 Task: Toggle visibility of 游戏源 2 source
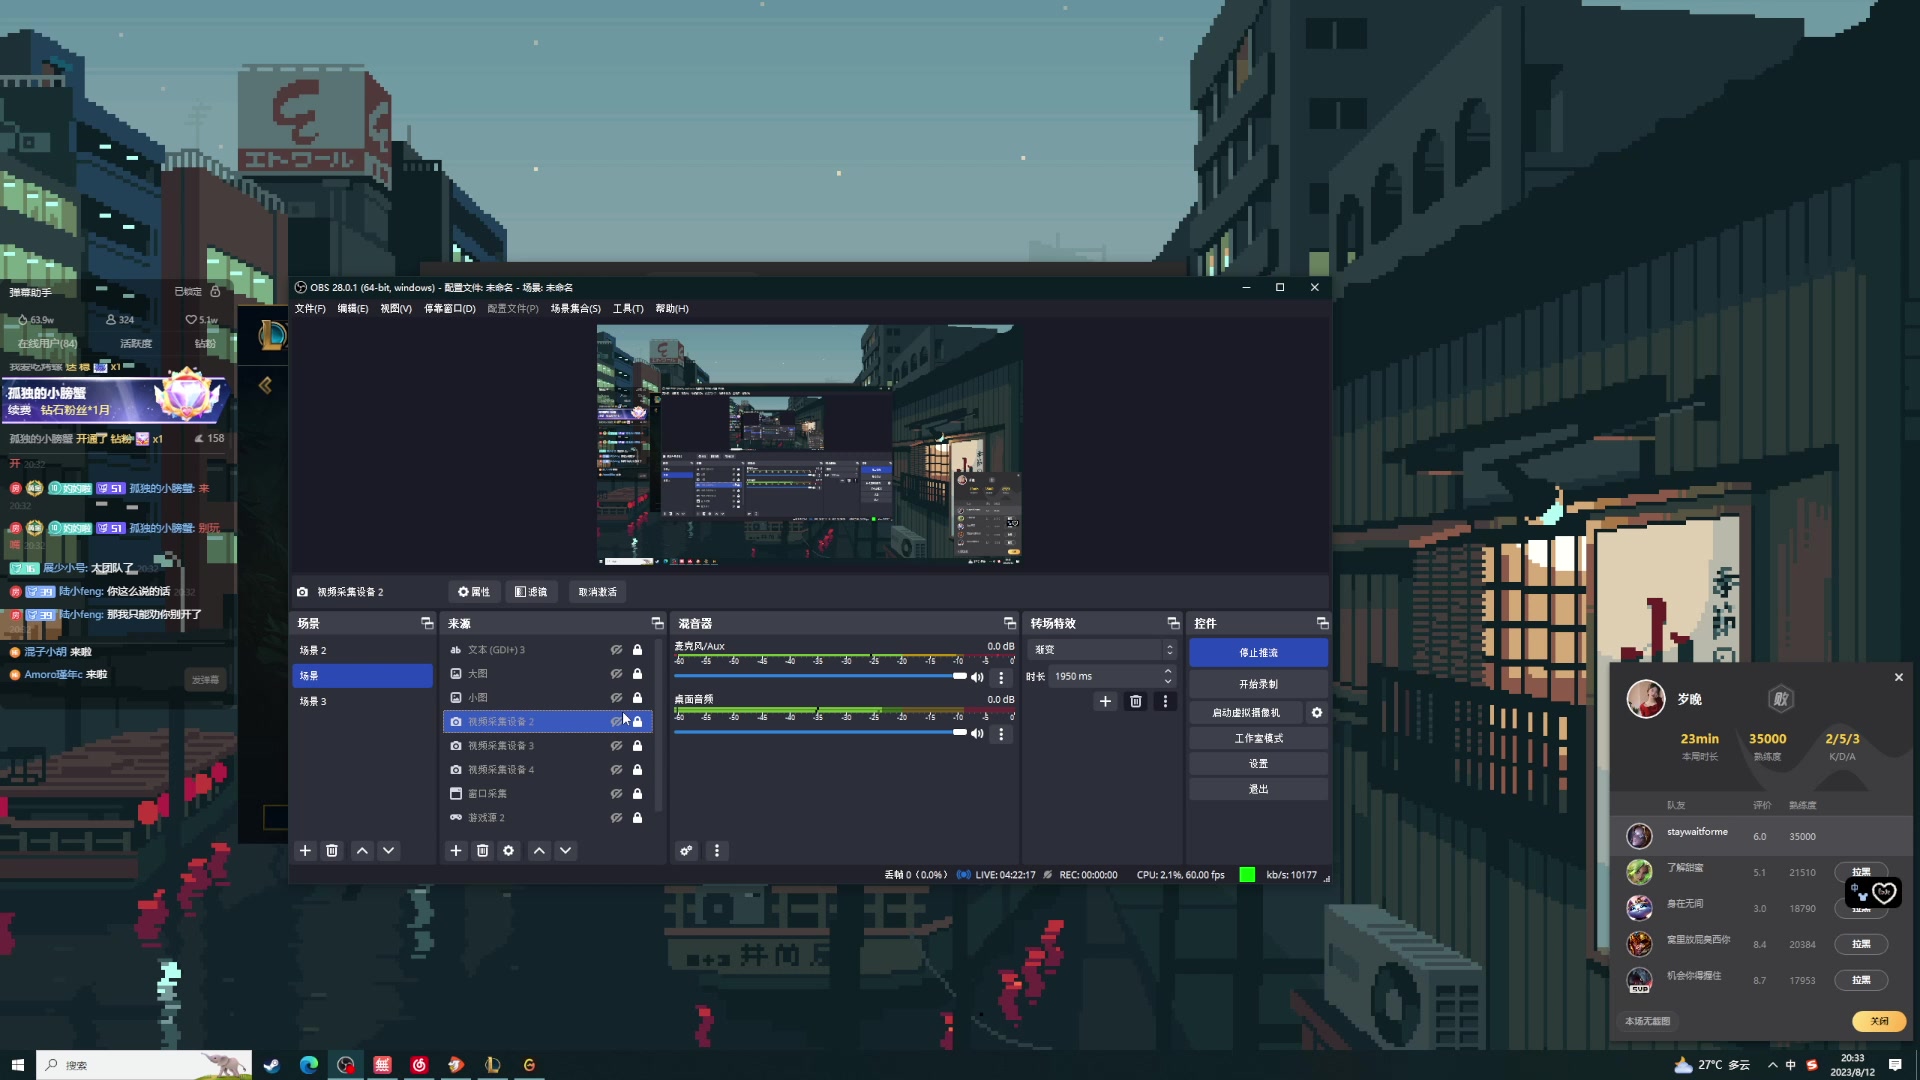click(616, 818)
